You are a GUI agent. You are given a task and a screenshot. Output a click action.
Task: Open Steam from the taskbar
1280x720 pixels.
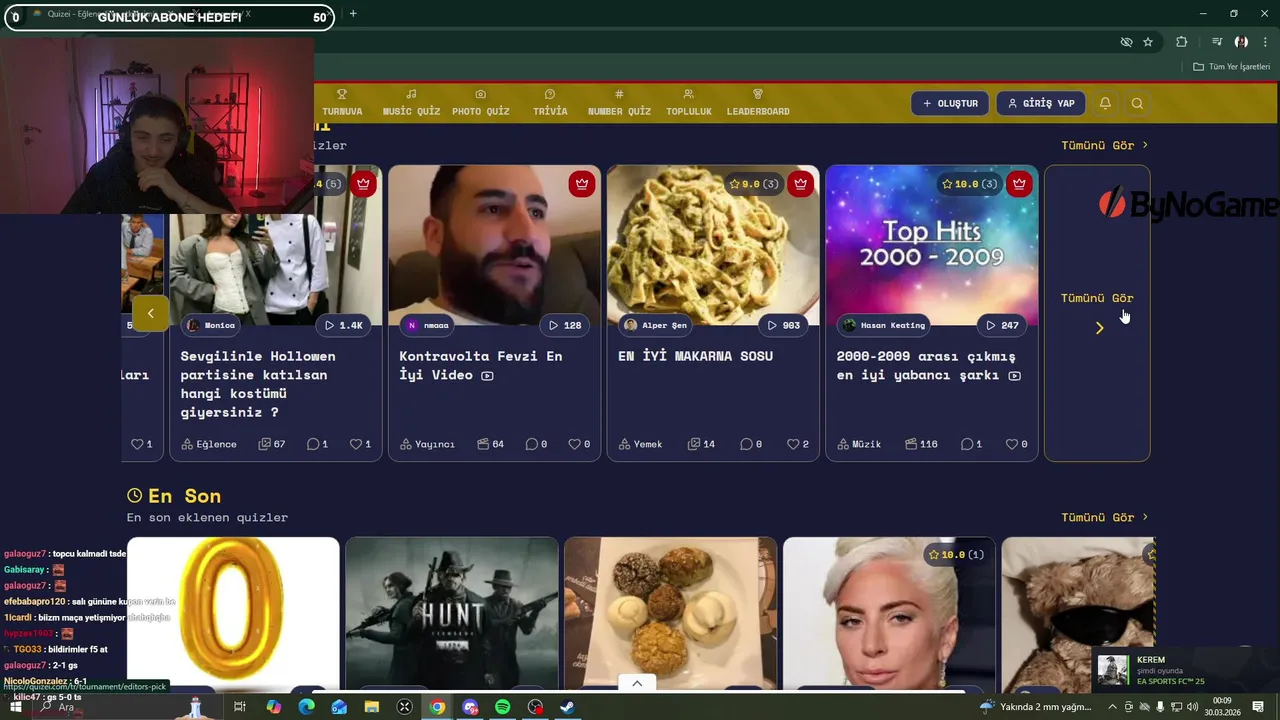(567, 707)
